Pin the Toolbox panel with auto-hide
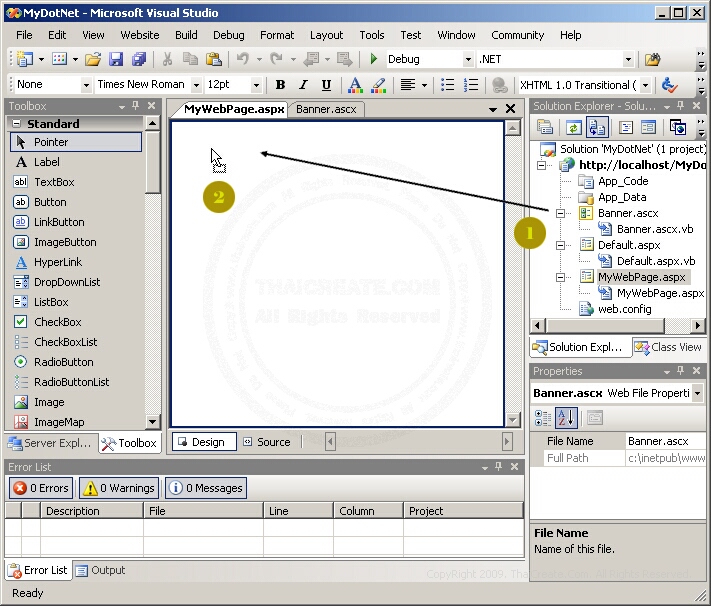The height and width of the screenshot is (606, 711). (136, 106)
